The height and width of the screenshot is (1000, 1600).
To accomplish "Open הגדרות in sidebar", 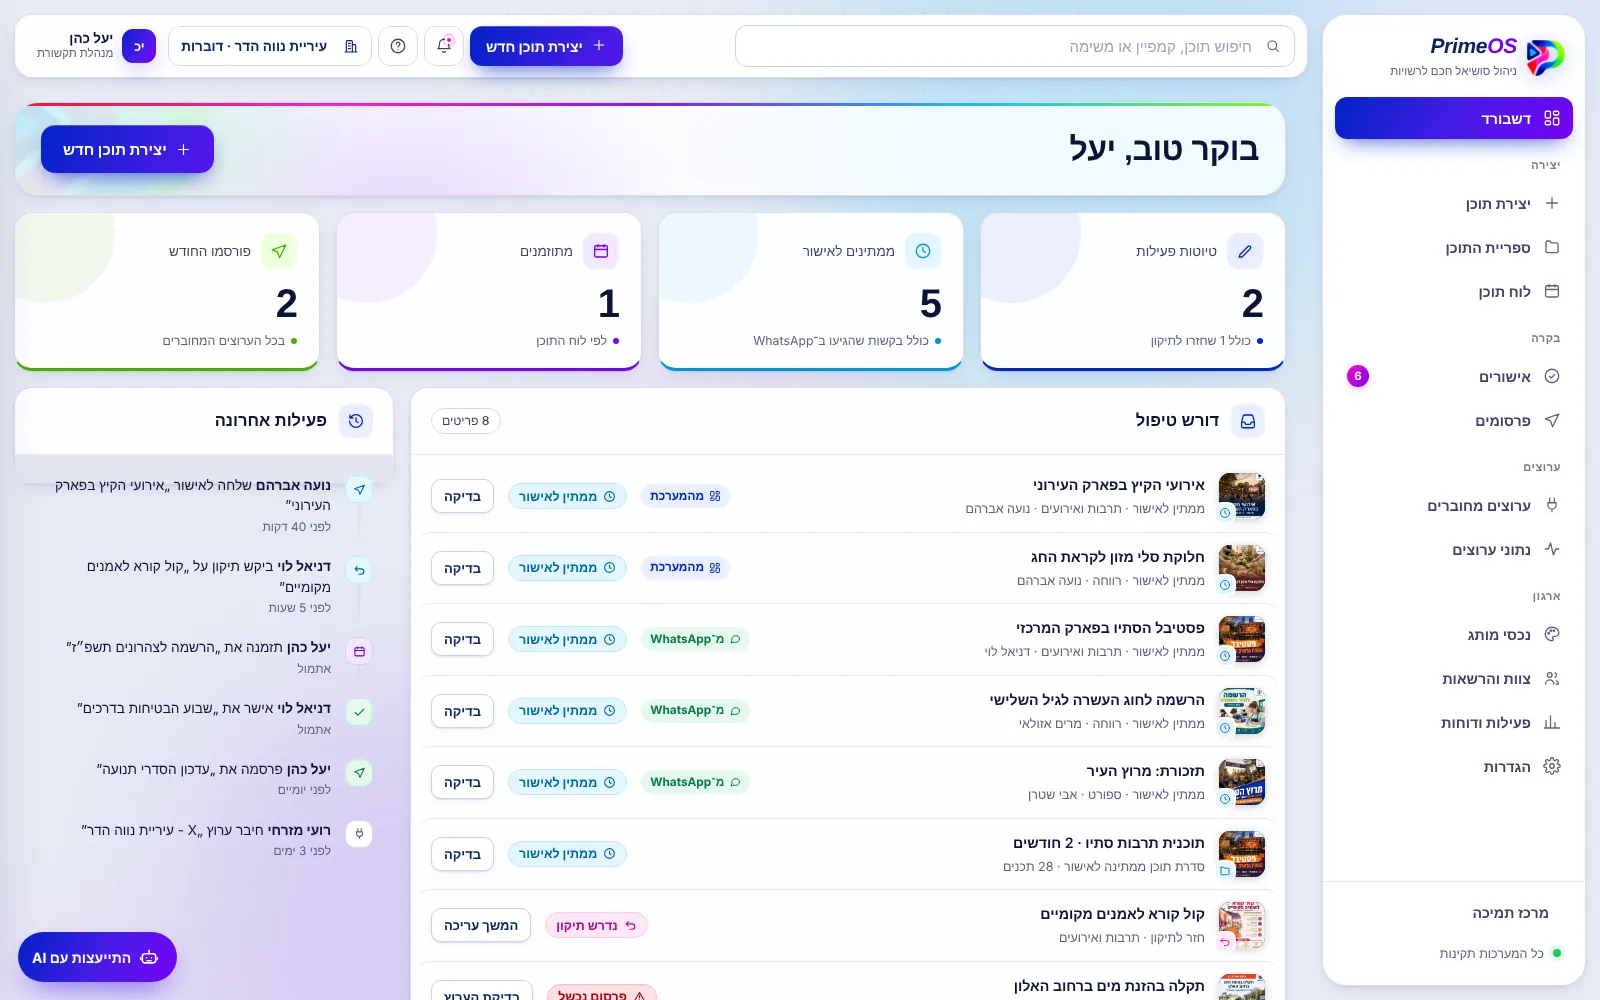I will click(x=1453, y=766).
